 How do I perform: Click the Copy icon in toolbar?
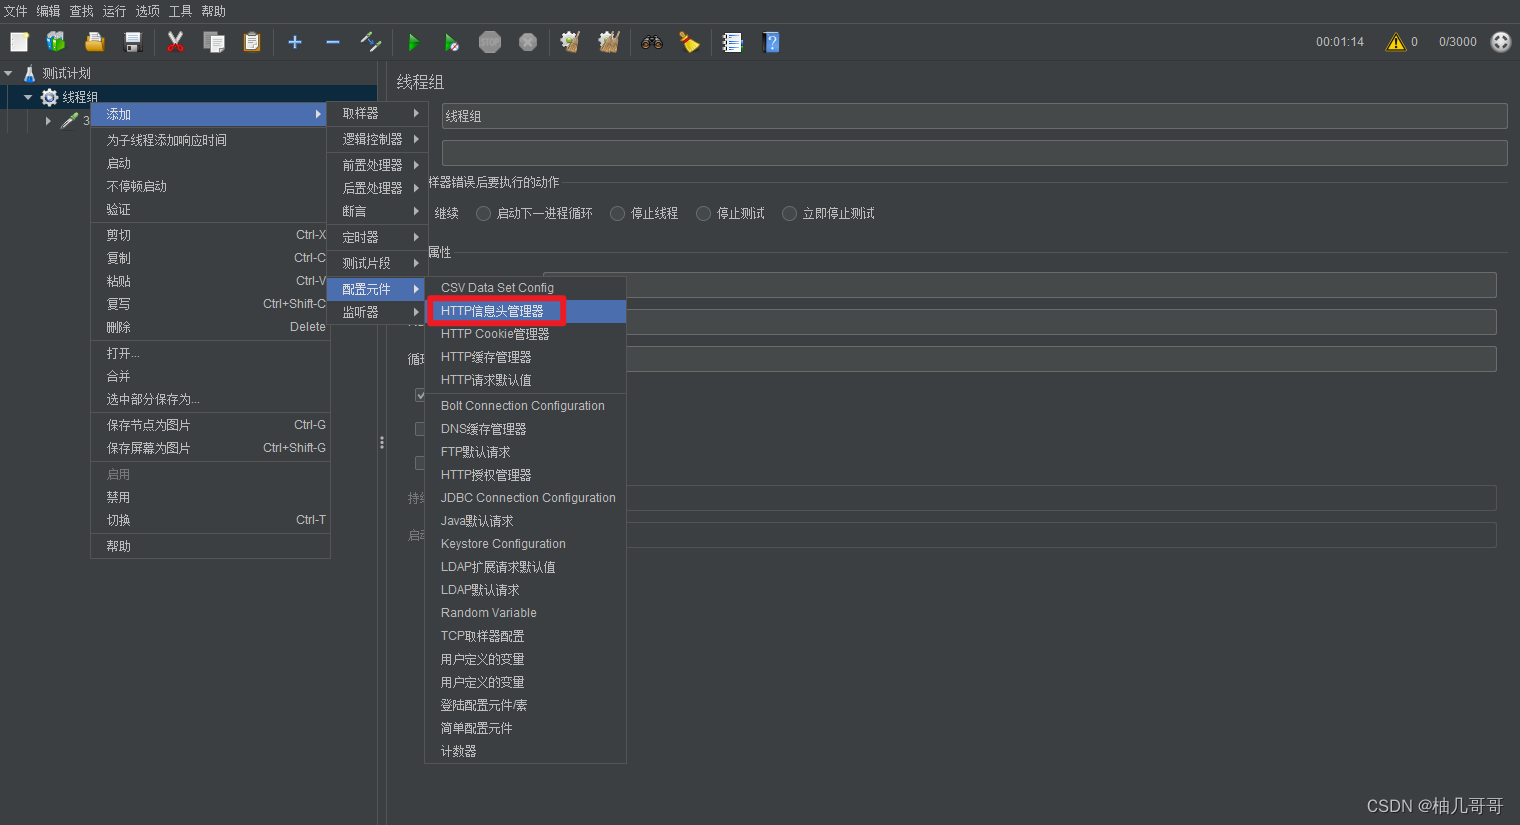214,42
